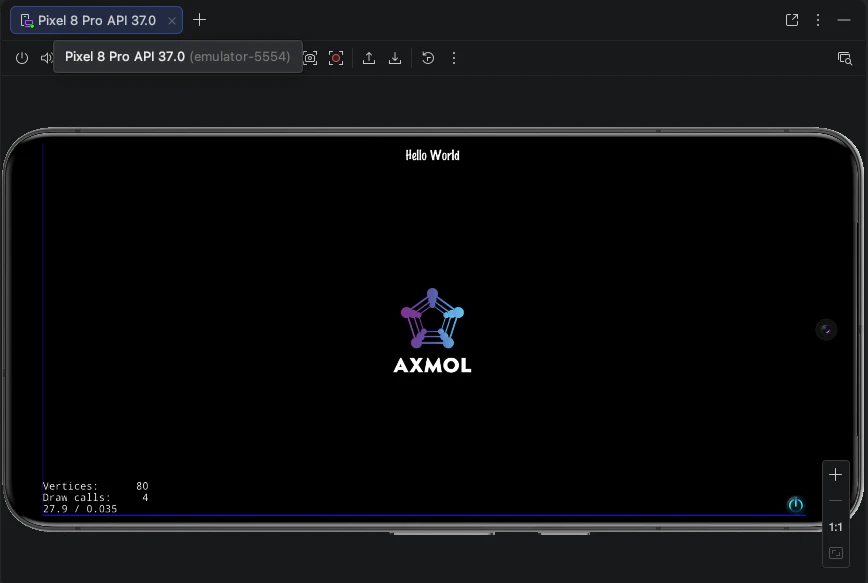This screenshot has width=868, height=583.
Task: Tap the blue power icon in the game
Action: [795, 504]
